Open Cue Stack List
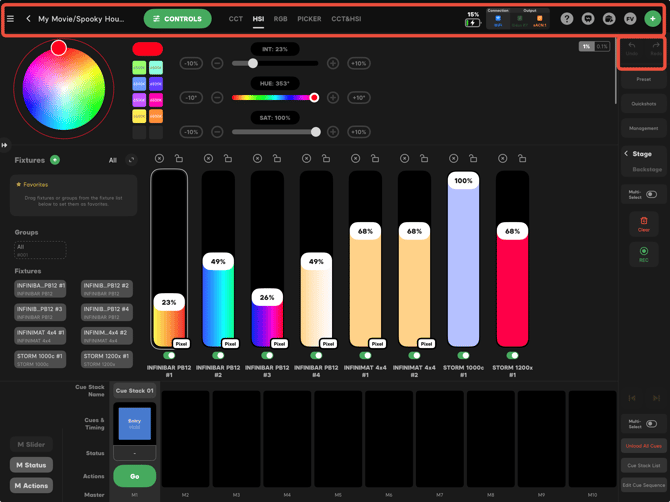This screenshot has width=670, height=502. [x=644, y=465]
